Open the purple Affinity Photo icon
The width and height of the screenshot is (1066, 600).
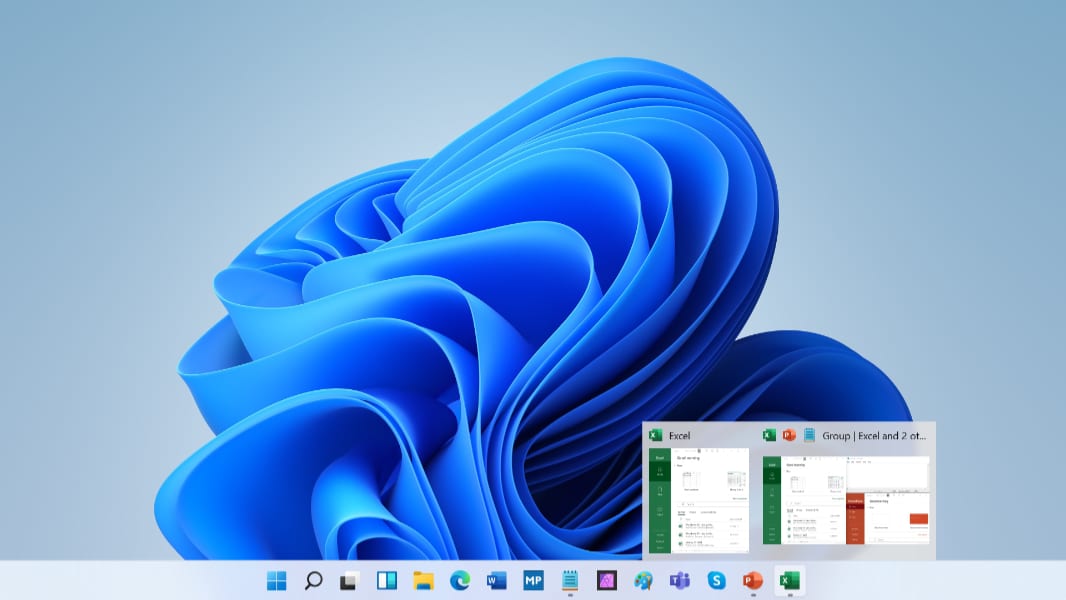(x=606, y=580)
